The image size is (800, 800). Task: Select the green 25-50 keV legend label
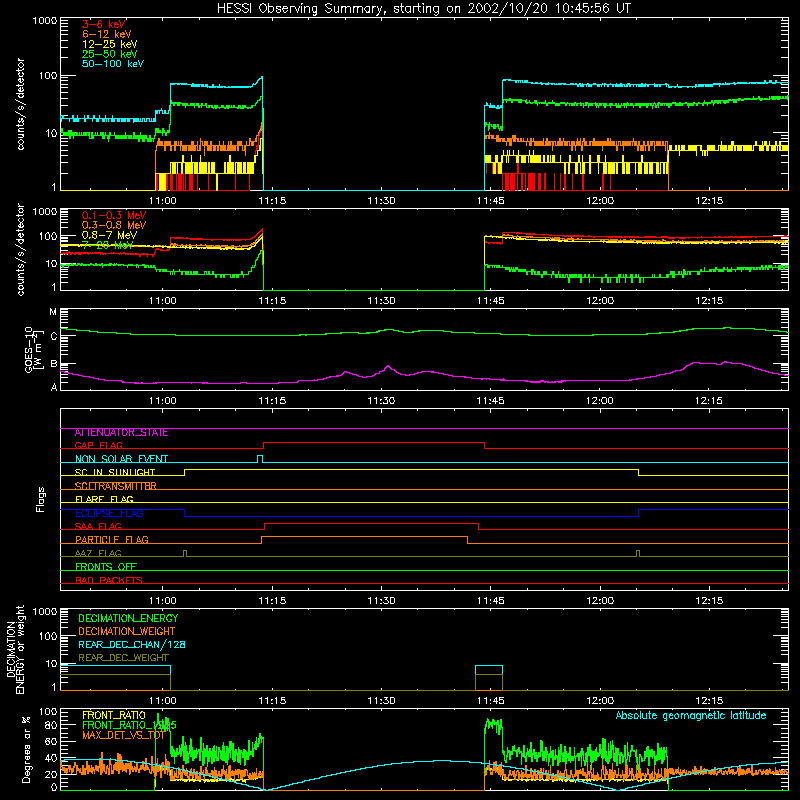[110, 54]
